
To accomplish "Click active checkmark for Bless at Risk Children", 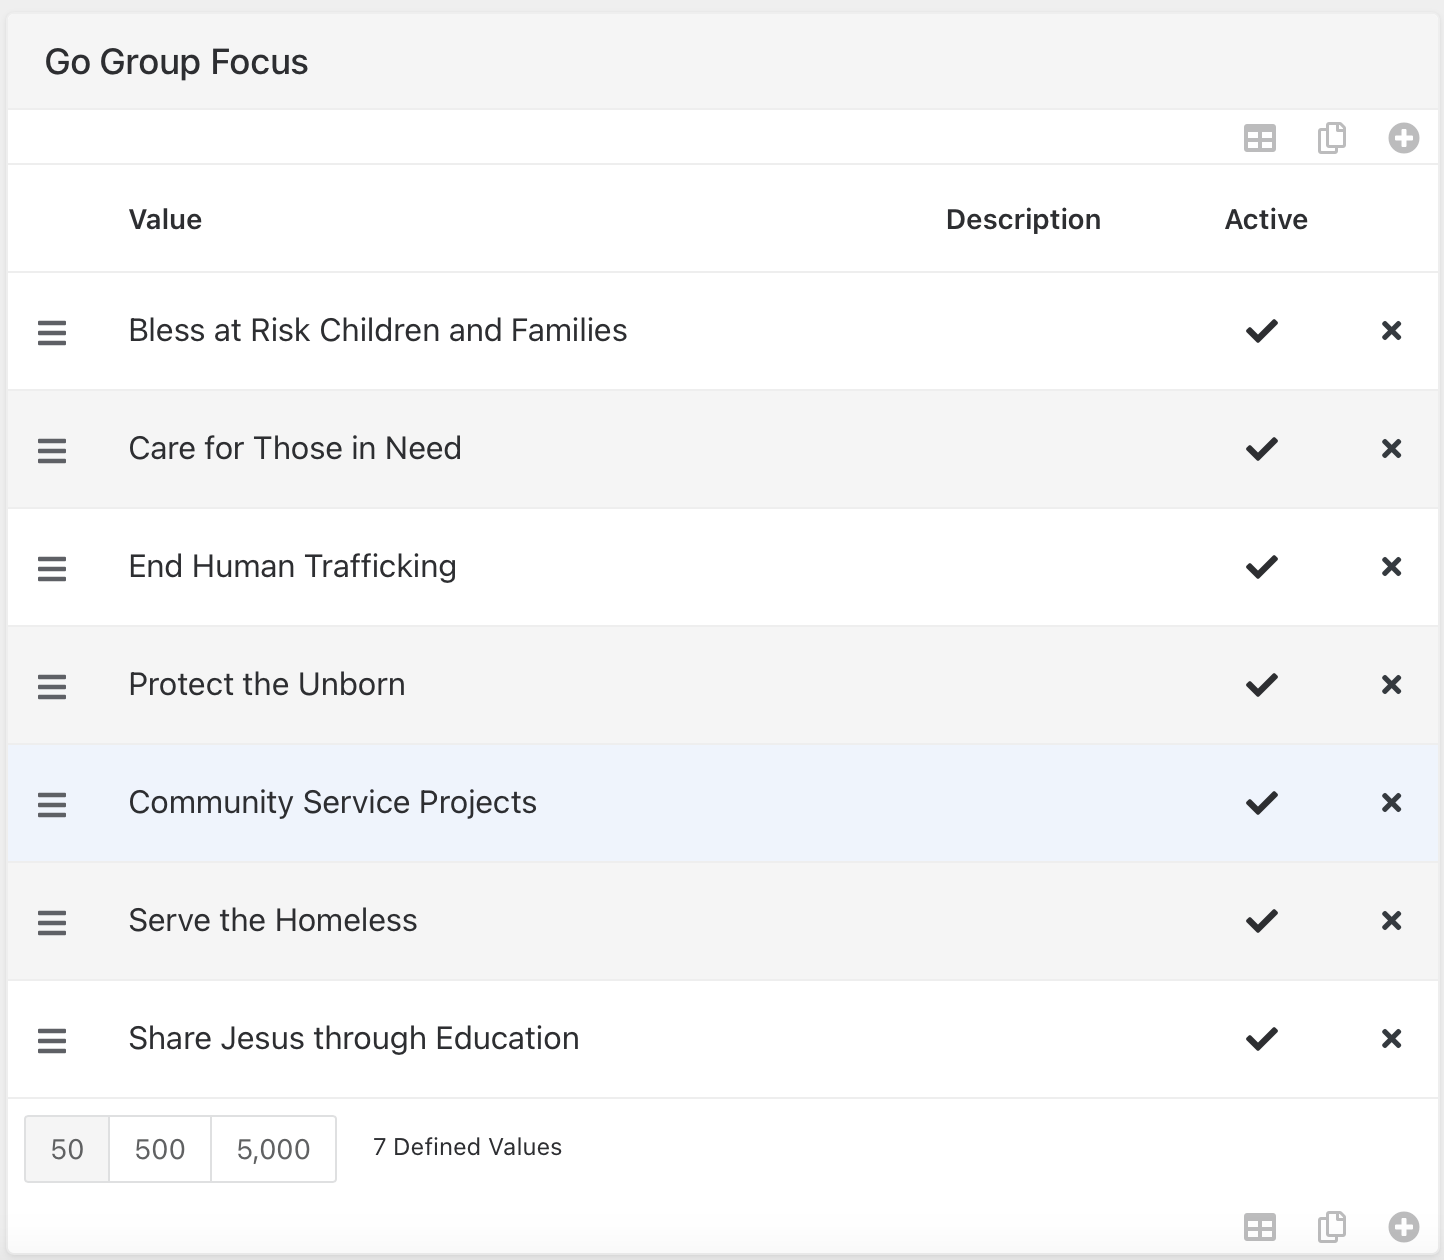I will coord(1262,331).
